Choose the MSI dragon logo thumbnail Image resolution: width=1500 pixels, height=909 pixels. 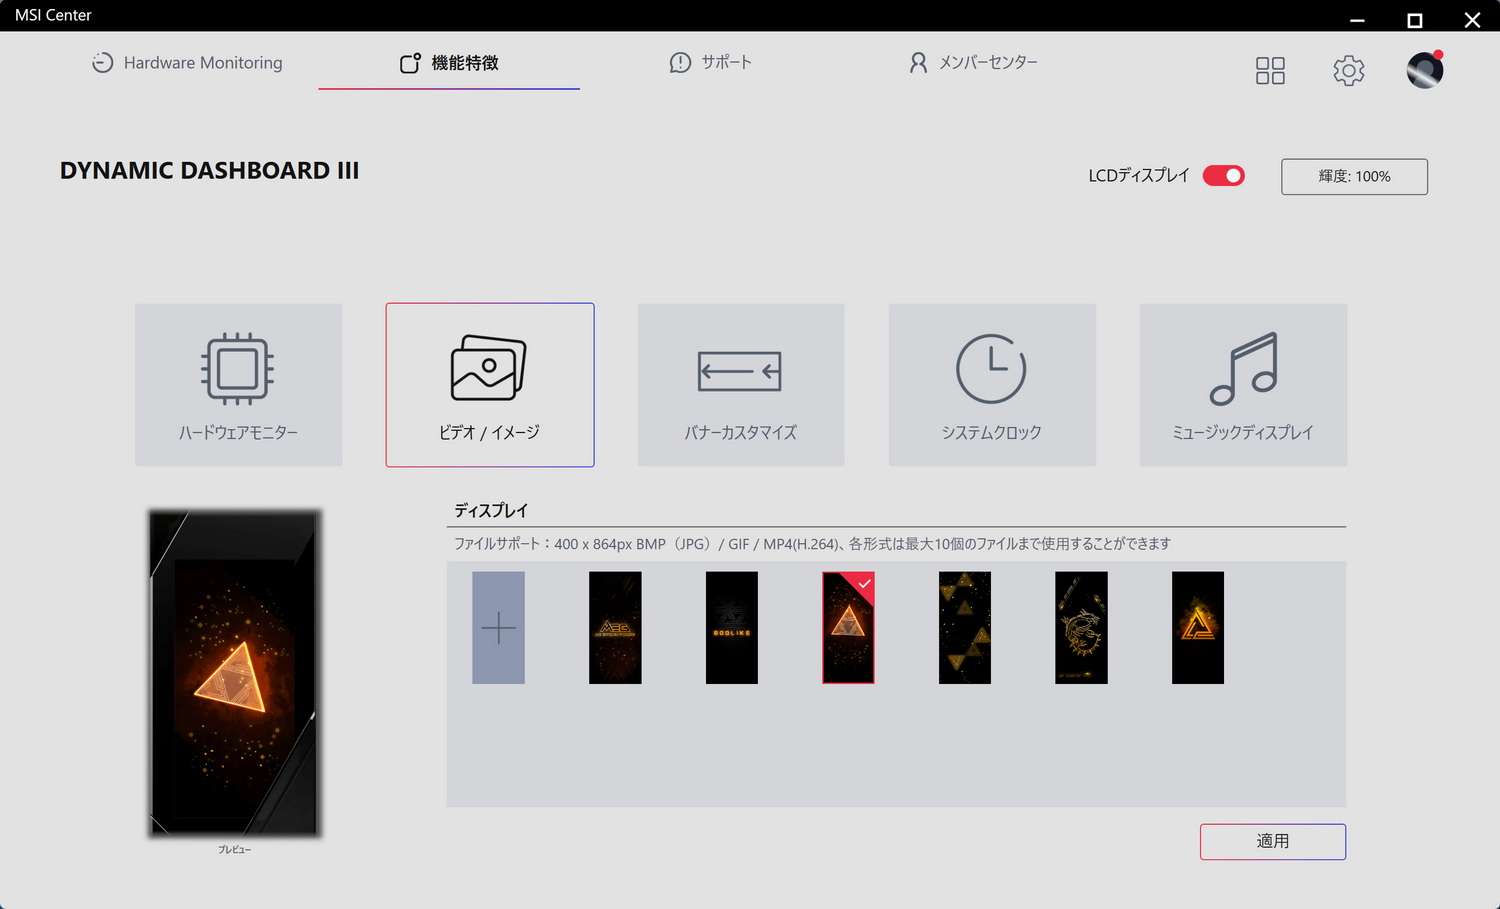[1081, 627]
